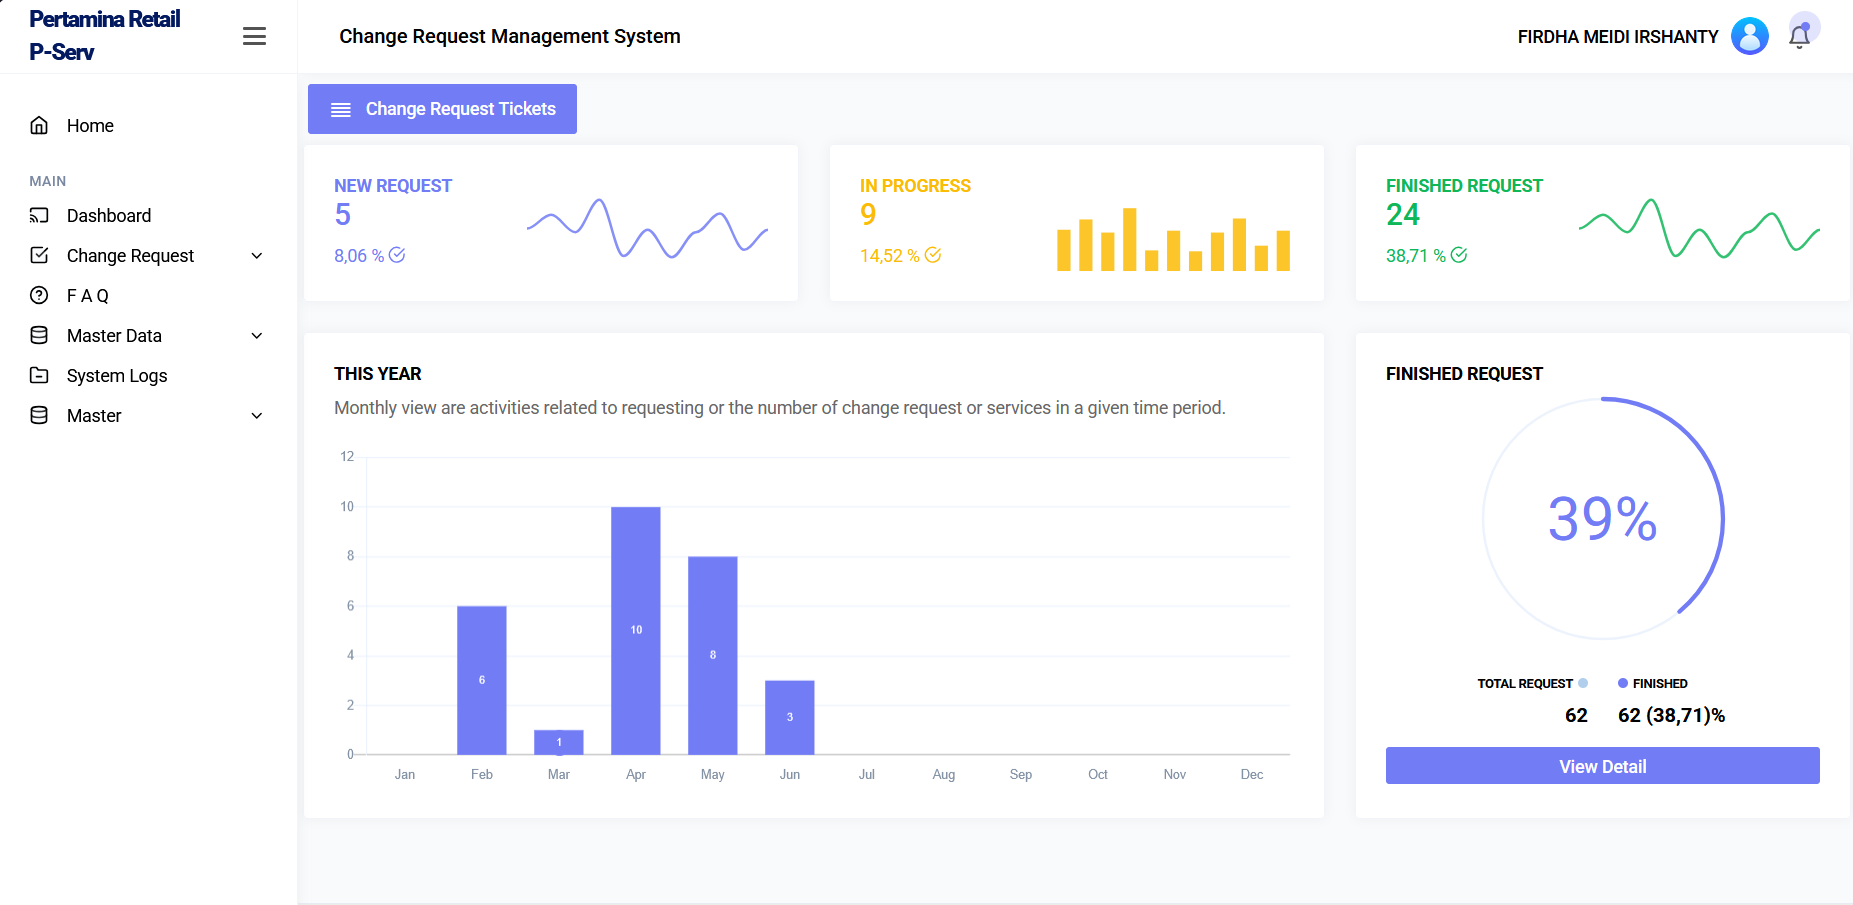Screen dimensions: 1853x905
Task: Click the Pertamina Retail P-Serv logo
Action: click(x=105, y=36)
